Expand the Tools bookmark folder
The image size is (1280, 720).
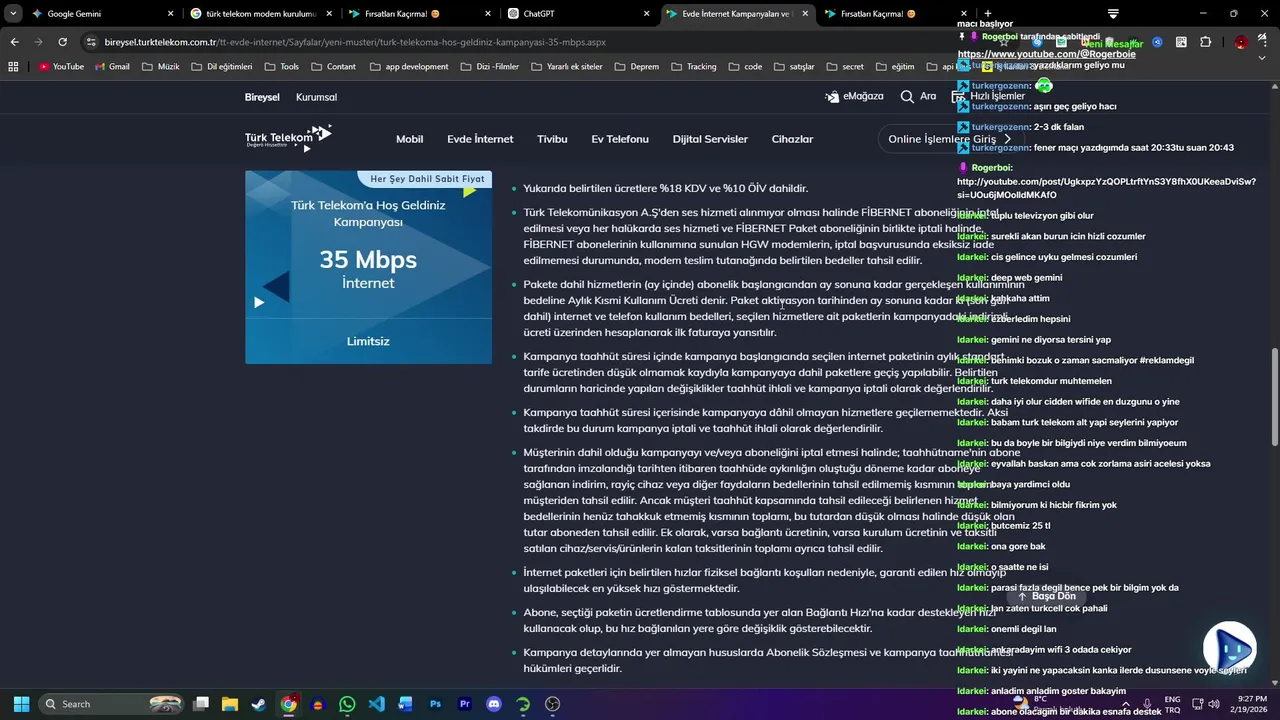pyautogui.click(x=281, y=66)
